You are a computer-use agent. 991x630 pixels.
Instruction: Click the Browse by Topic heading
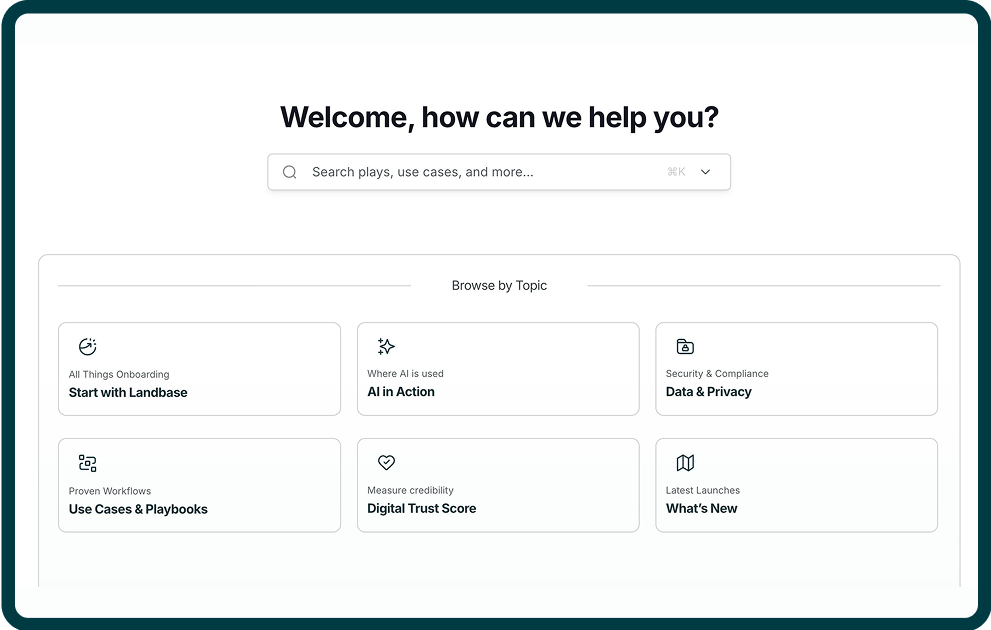499,286
